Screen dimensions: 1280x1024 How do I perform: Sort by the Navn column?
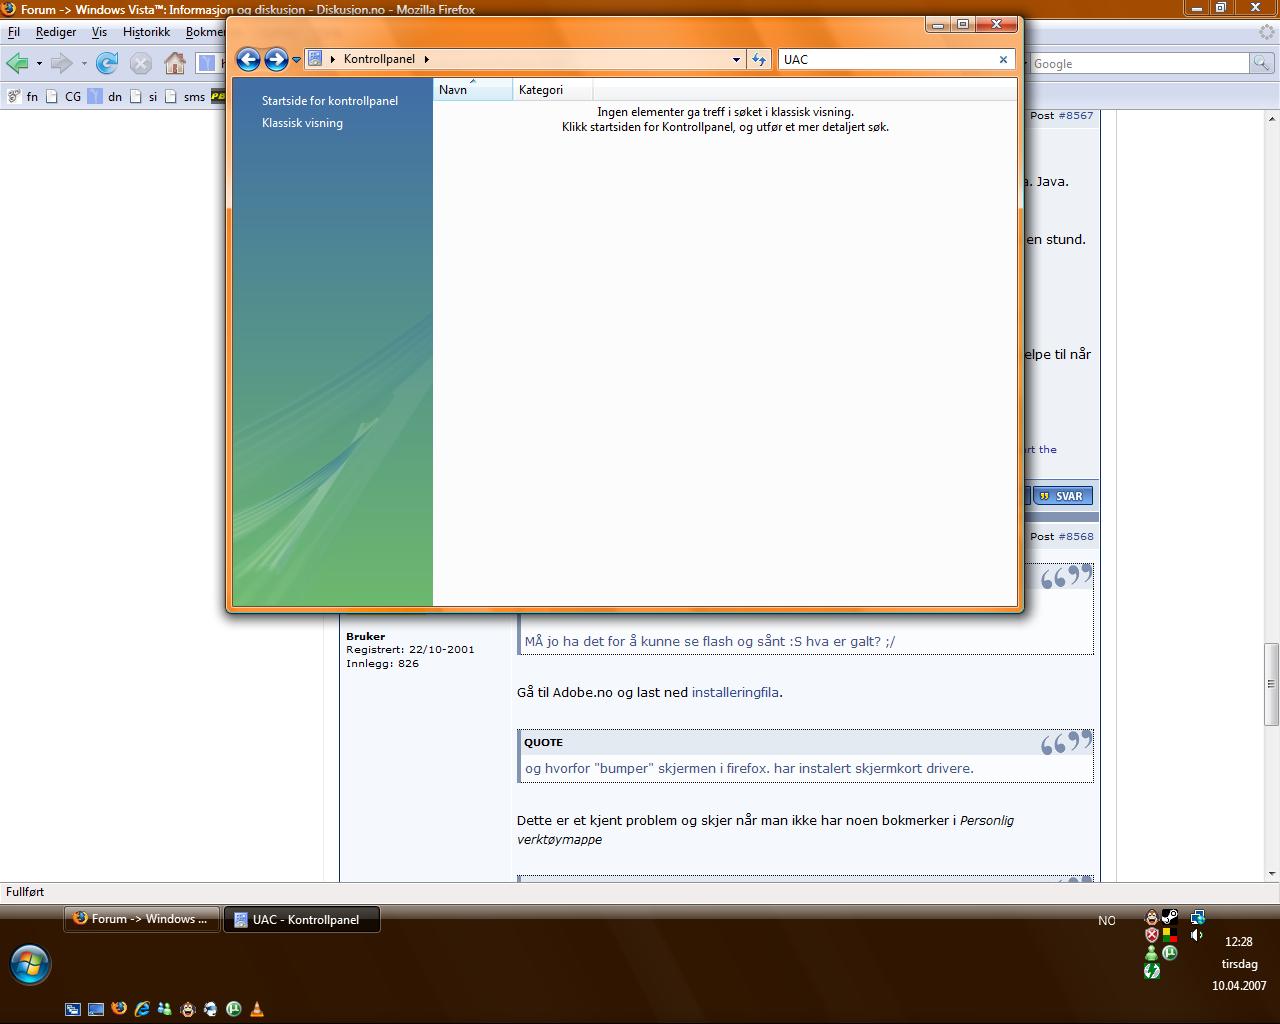(473, 90)
